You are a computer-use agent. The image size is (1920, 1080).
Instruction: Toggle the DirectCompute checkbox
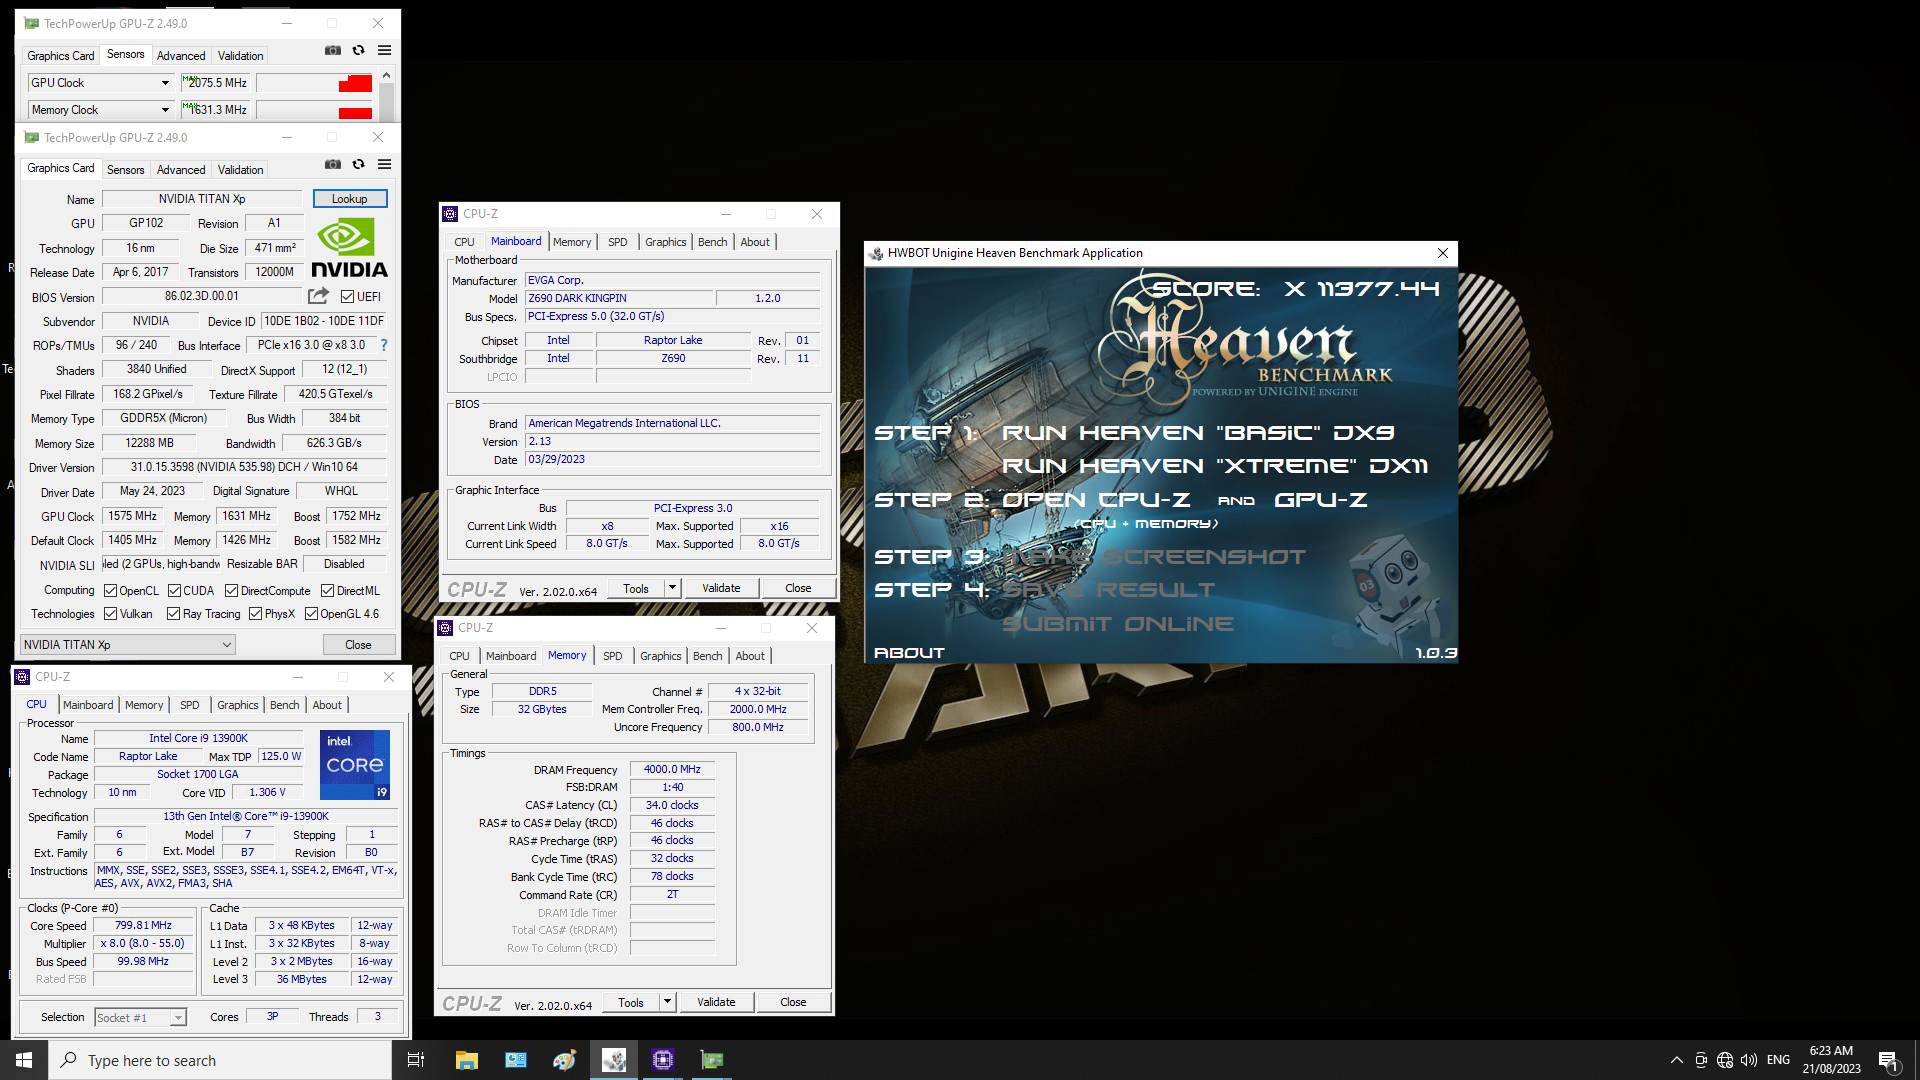[231, 591]
